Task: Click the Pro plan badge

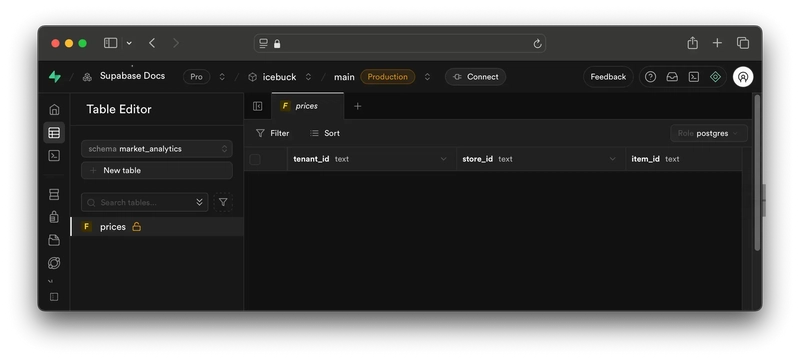Action: click(x=196, y=77)
